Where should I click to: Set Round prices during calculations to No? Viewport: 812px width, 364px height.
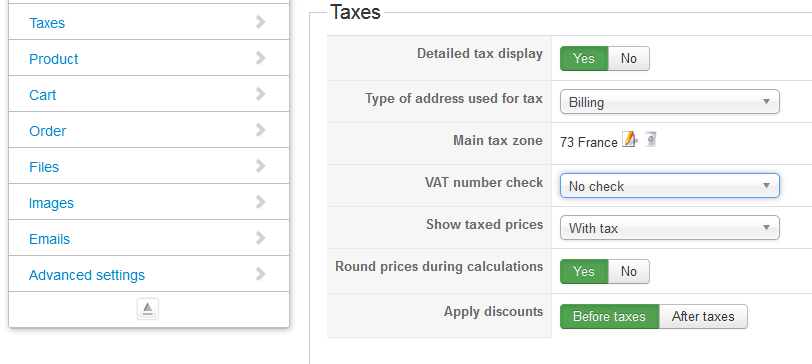click(x=629, y=271)
